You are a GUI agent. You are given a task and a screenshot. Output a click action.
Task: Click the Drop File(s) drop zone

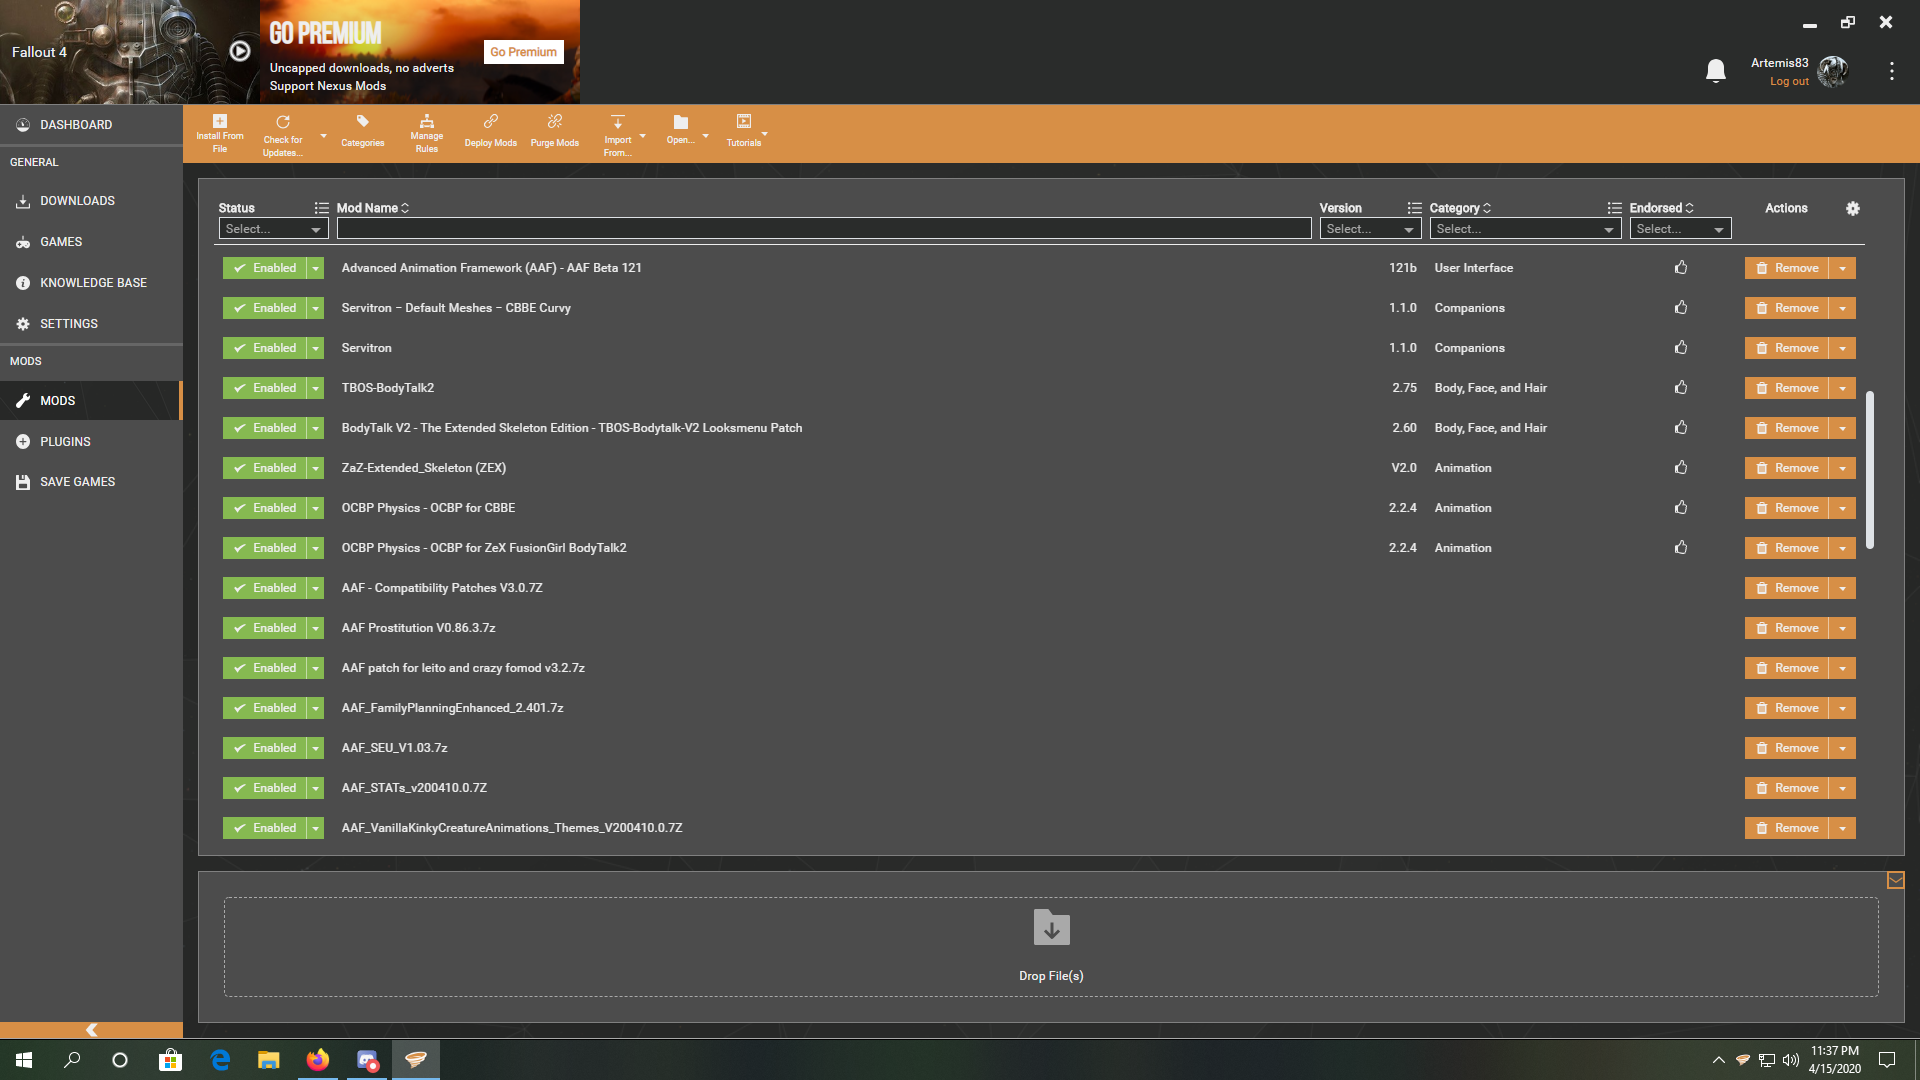pos(1051,947)
